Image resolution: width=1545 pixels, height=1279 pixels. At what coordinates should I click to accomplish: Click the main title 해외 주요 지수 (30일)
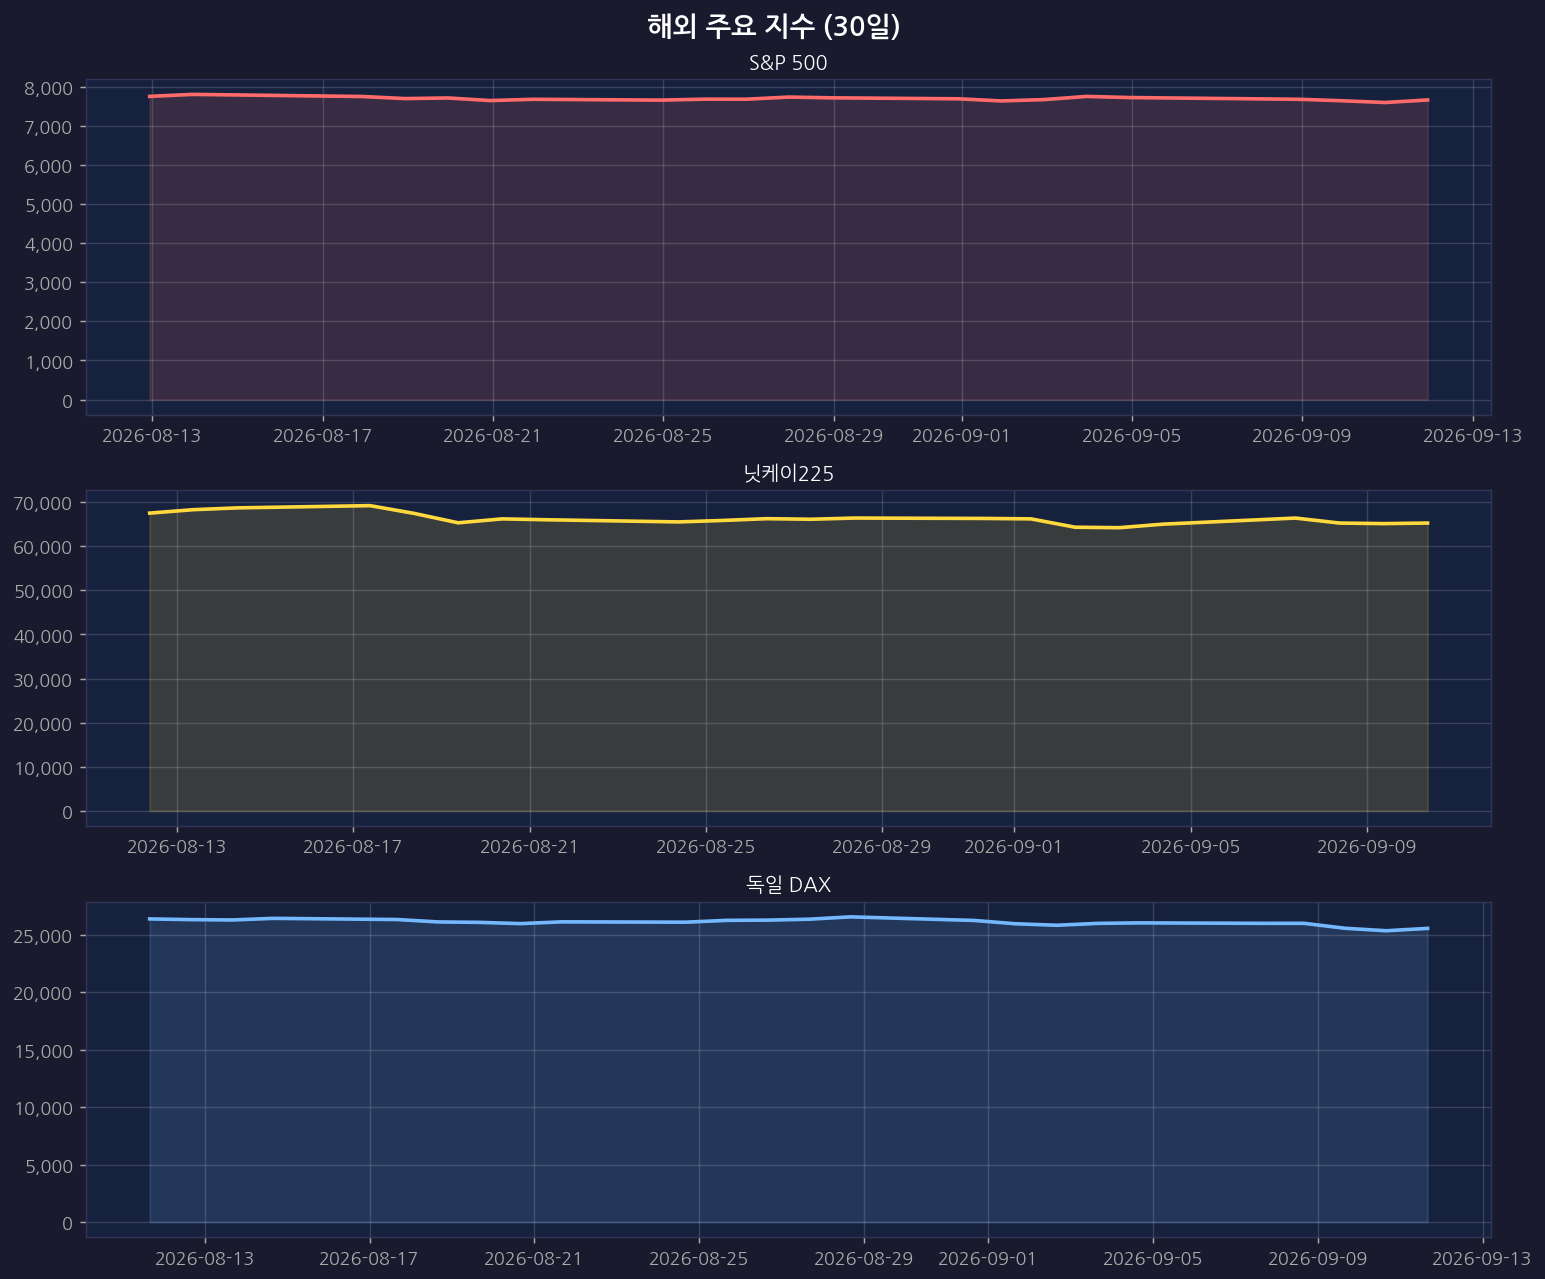click(773, 27)
